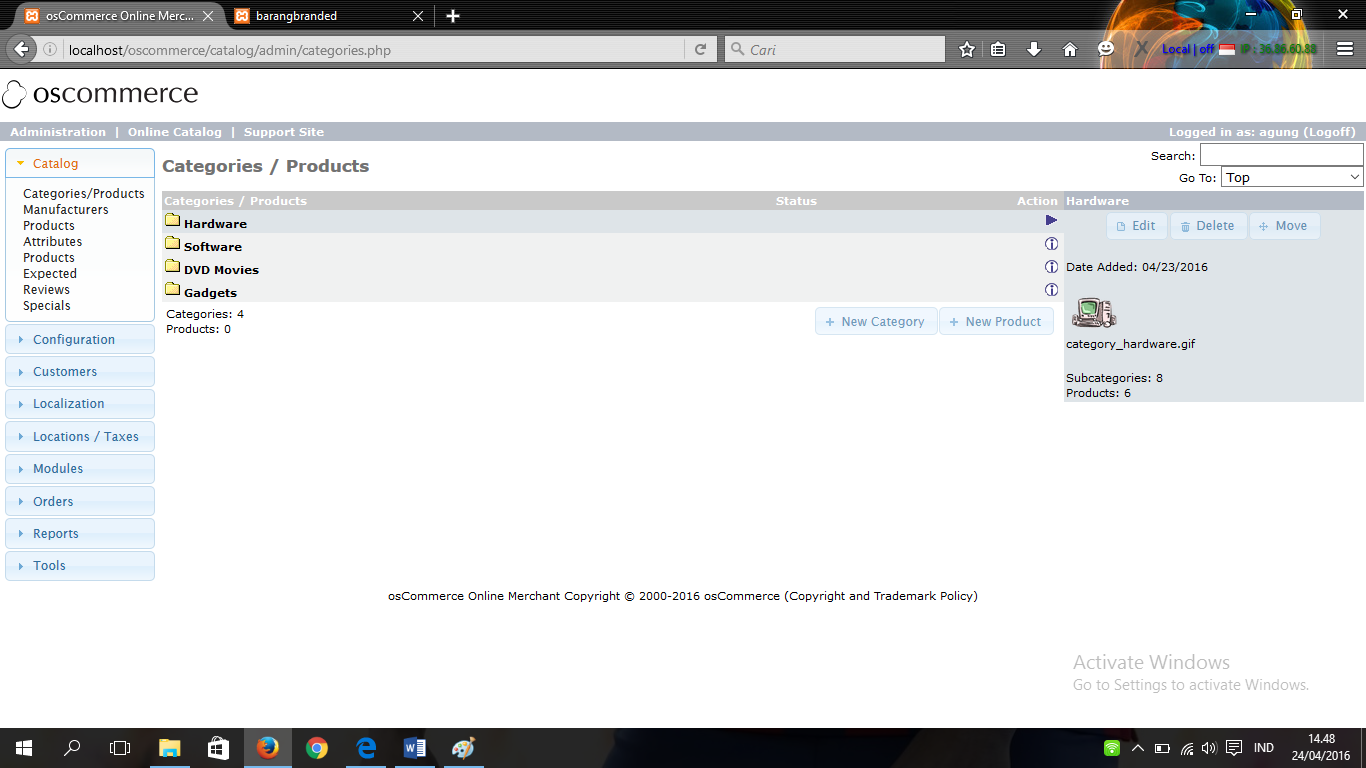Image resolution: width=1366 pixels, height=768 pixels.
Task: Click the site info icon in address bar
Action: click(x=50, y=49)
